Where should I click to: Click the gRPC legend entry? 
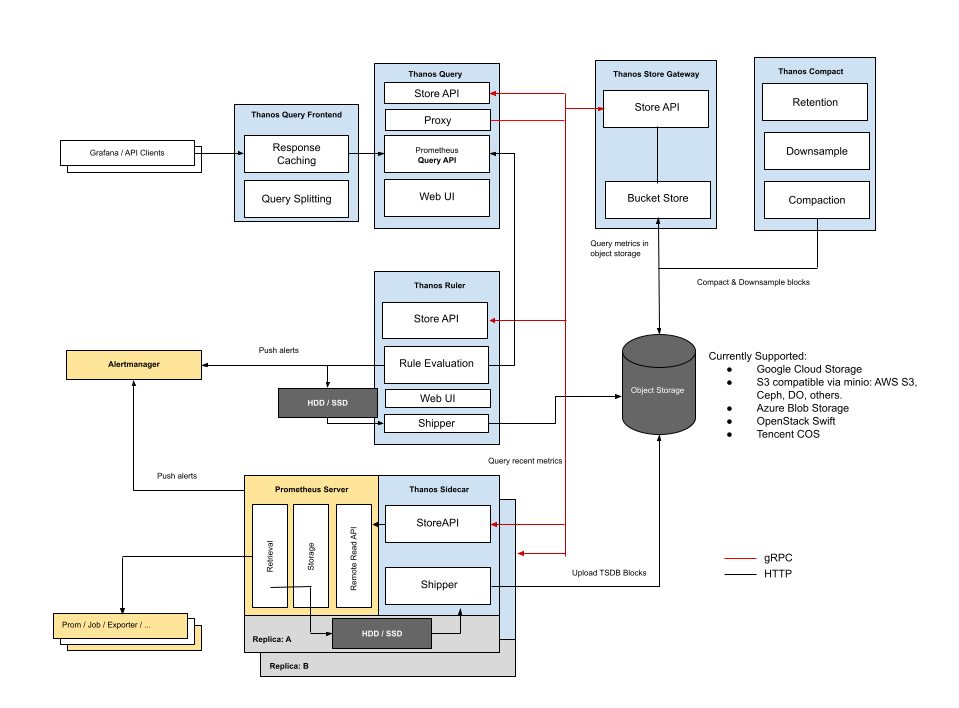(778, 558)
